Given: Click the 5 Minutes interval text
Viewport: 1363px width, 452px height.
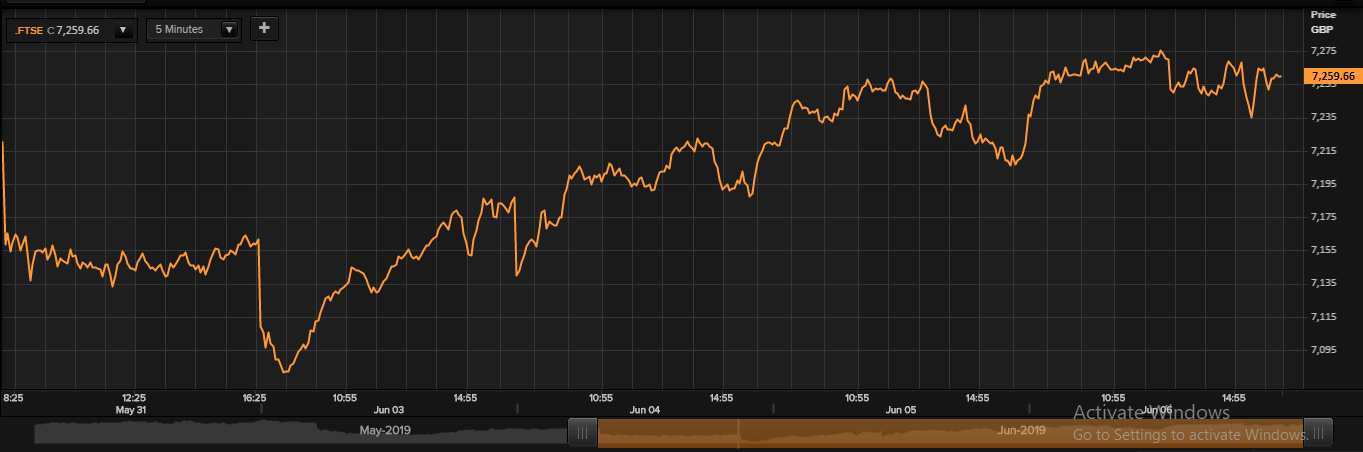Looking at the screenshot, I should (179, 30).
